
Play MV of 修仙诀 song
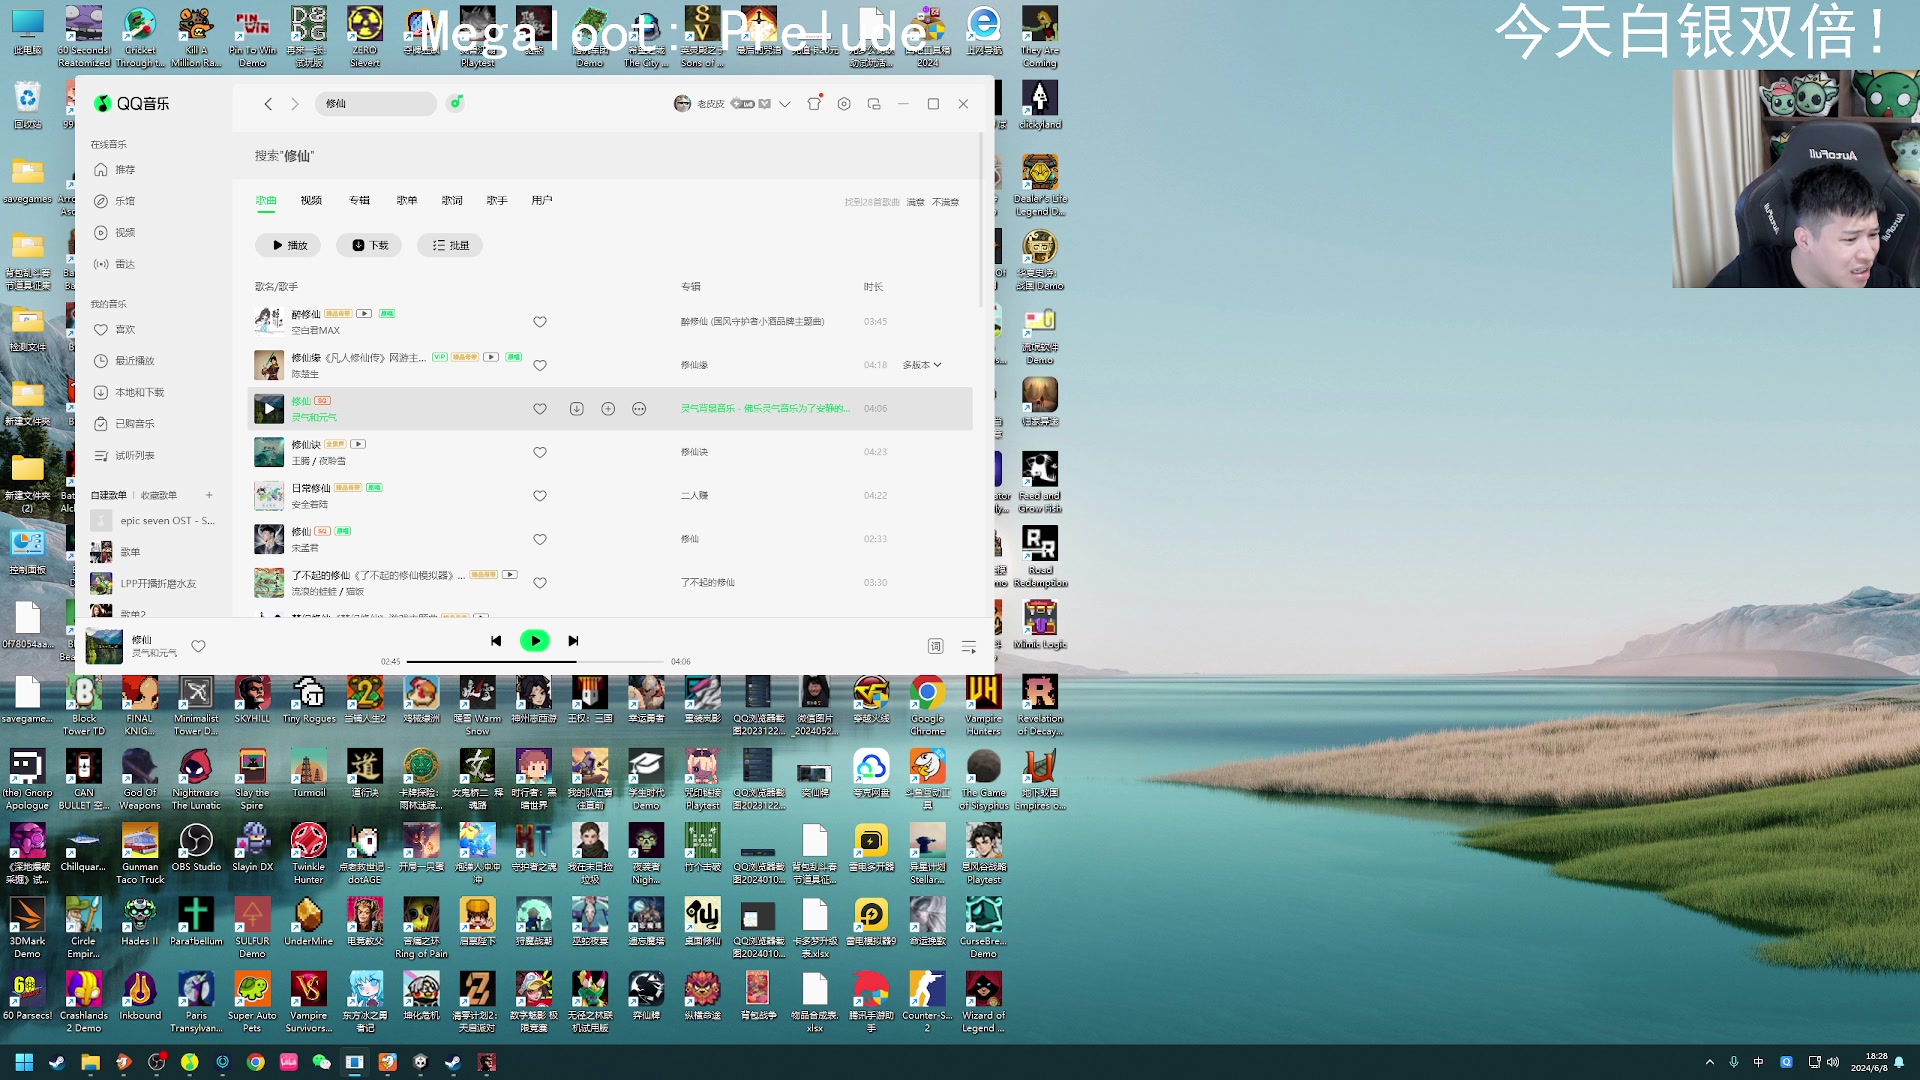(x=358, y=444)
